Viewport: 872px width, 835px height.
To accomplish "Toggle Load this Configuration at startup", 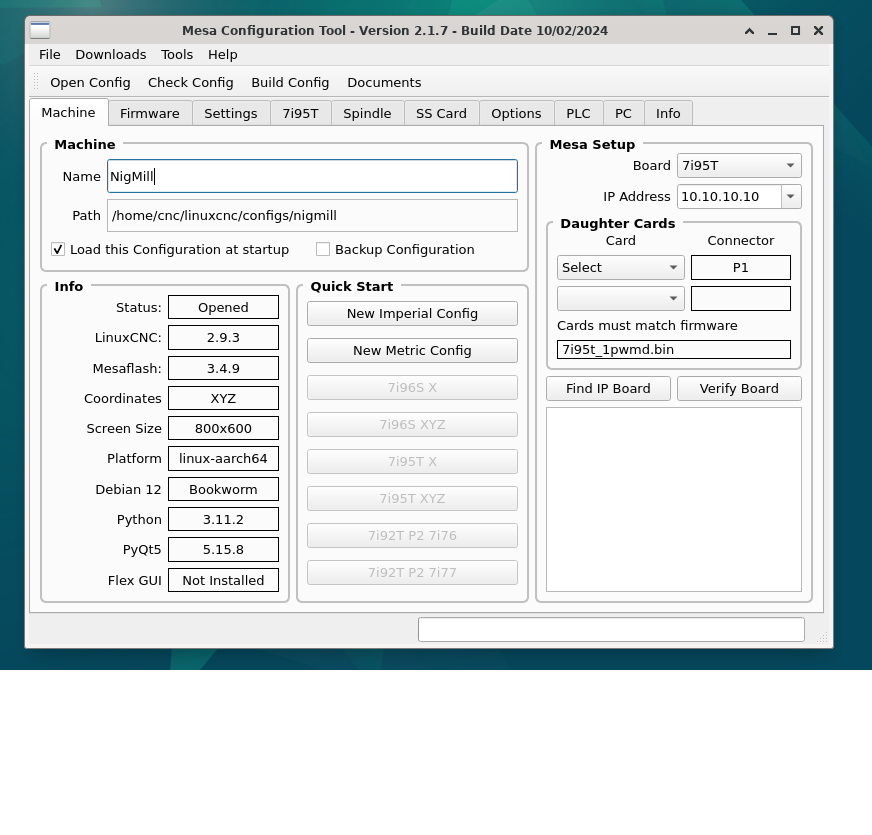I will click(x=58, y=249).
